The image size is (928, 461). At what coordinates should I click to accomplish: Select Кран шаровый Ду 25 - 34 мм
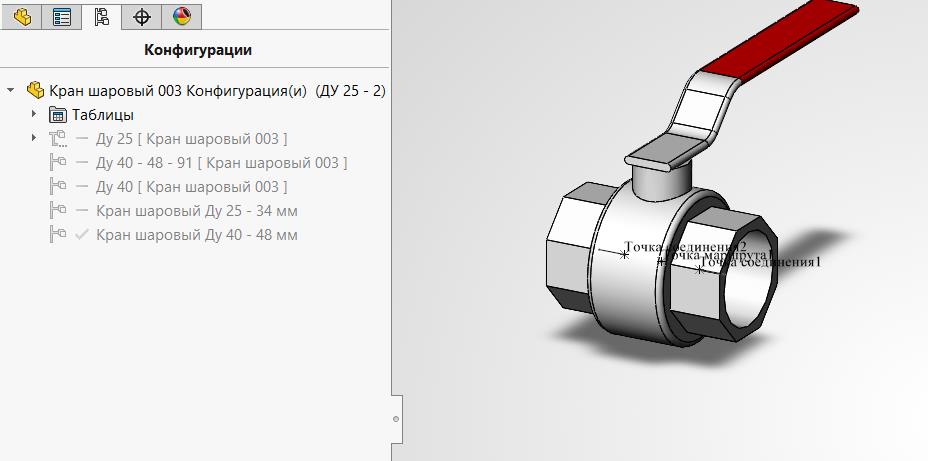196,211
